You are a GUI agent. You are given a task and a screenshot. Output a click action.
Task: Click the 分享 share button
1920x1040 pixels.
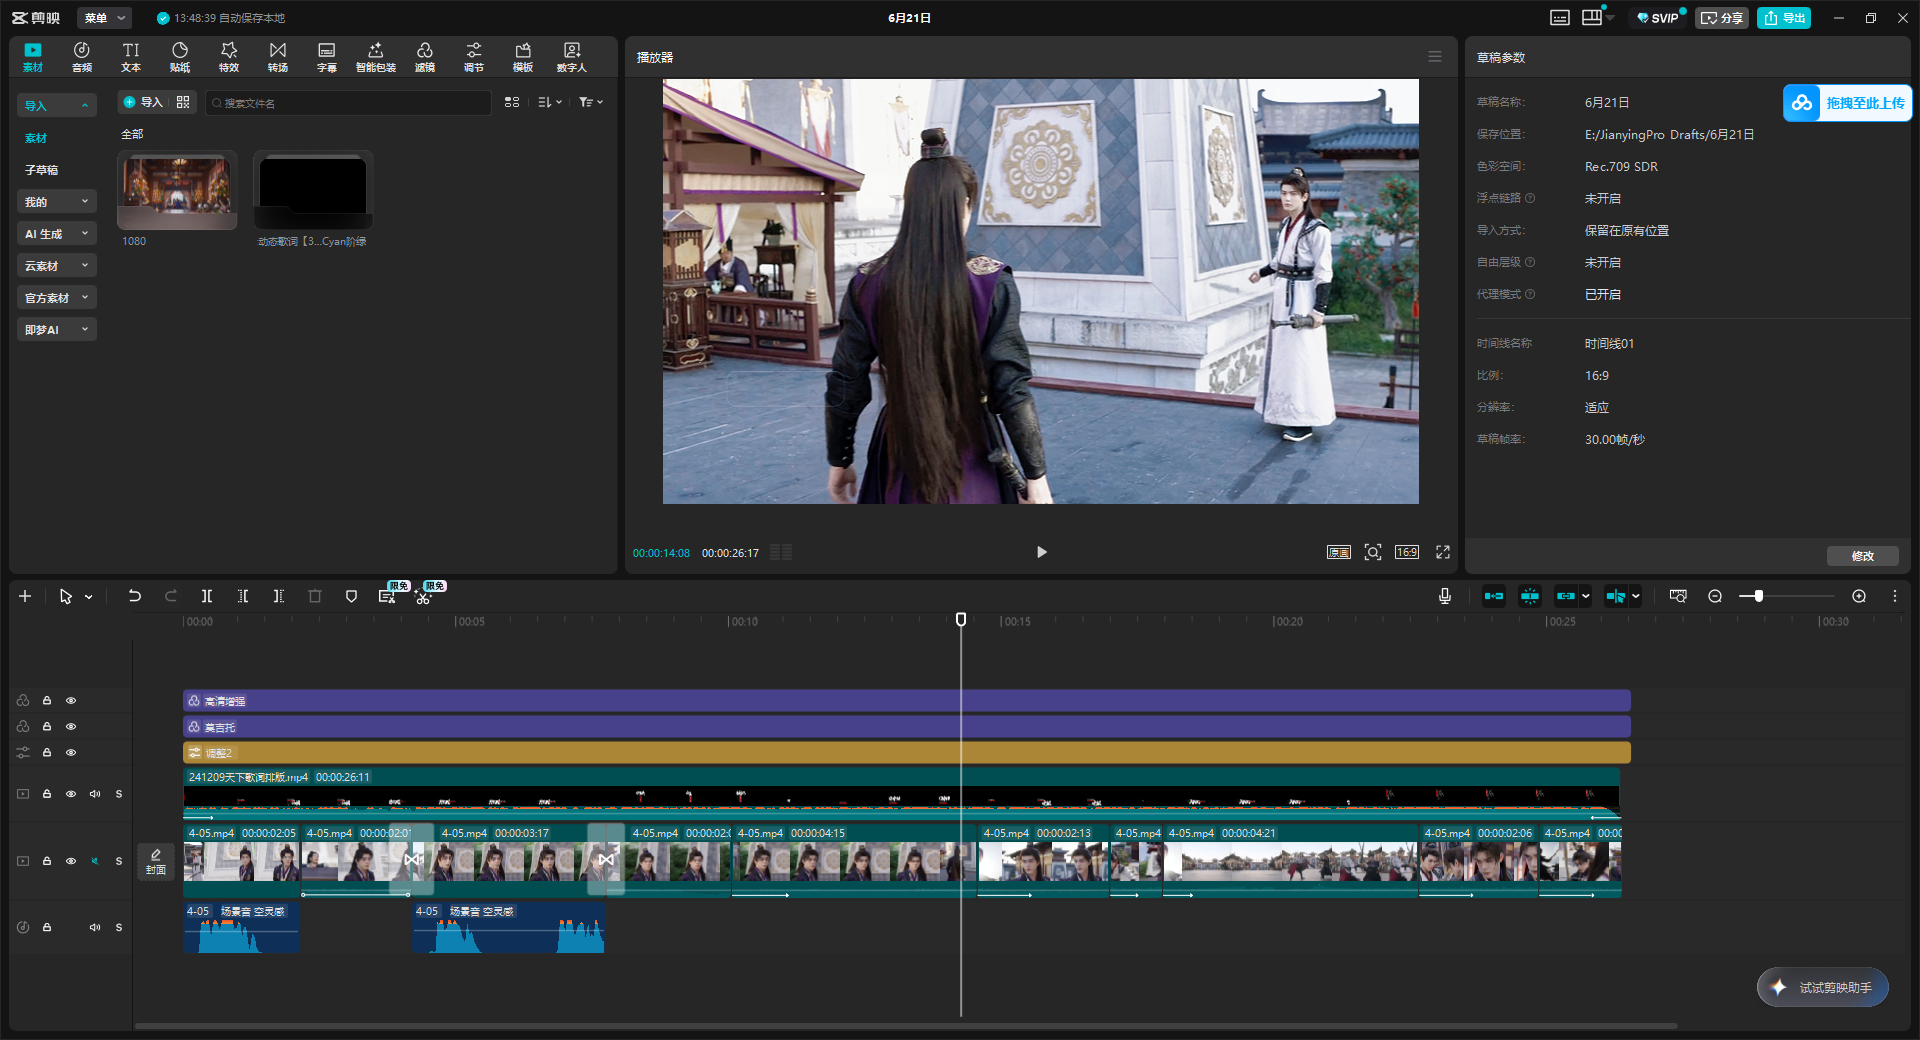point(1722,18)
